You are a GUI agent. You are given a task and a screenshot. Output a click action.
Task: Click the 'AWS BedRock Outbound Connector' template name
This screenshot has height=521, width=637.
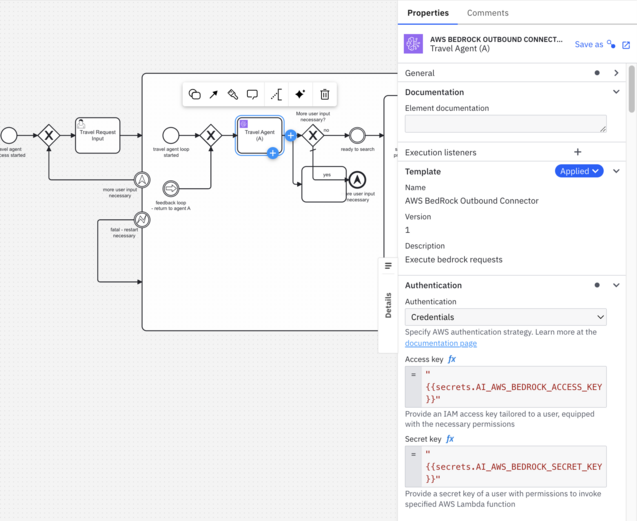tap(472, 201)
